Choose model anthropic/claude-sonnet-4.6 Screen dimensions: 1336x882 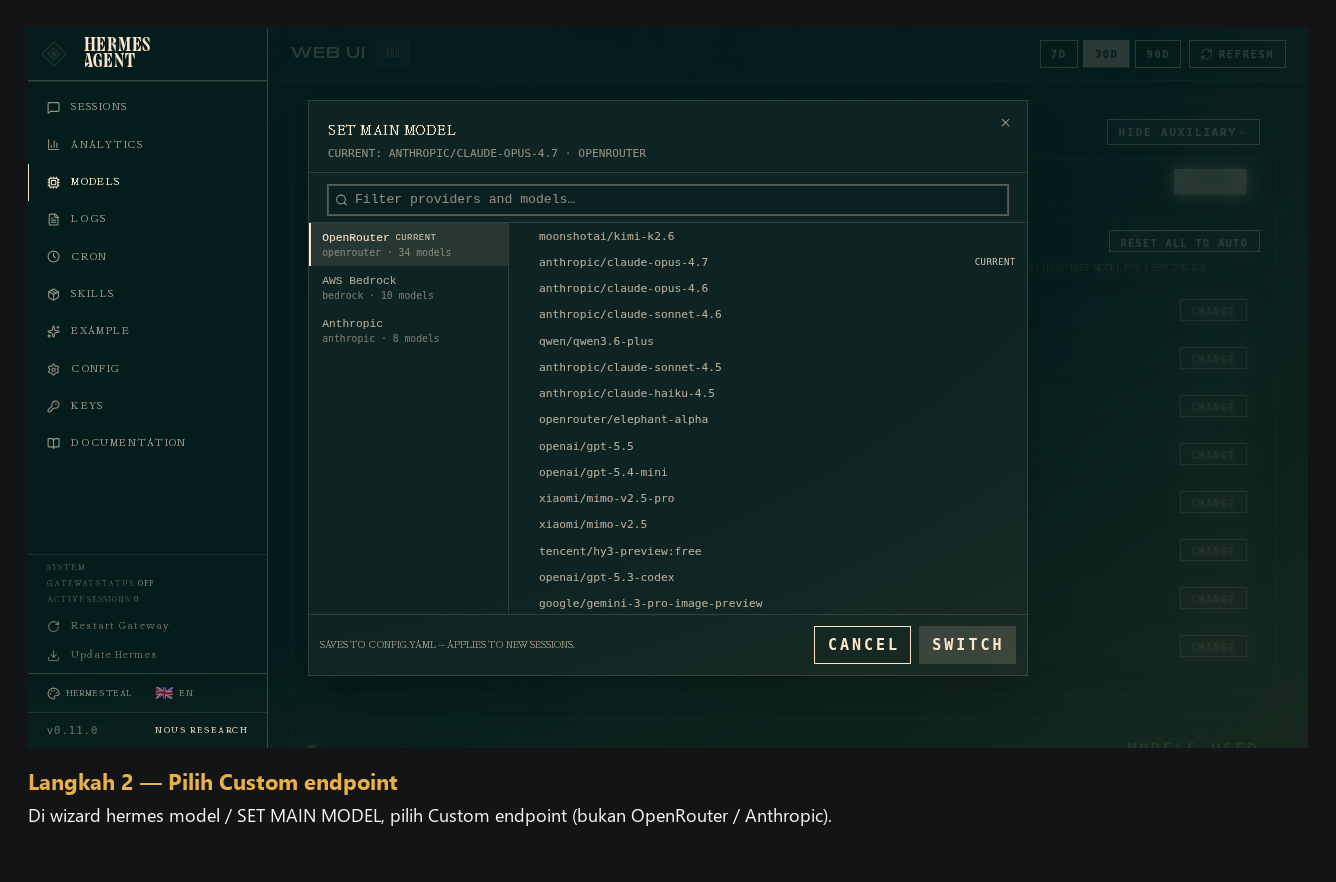point(768,315)
